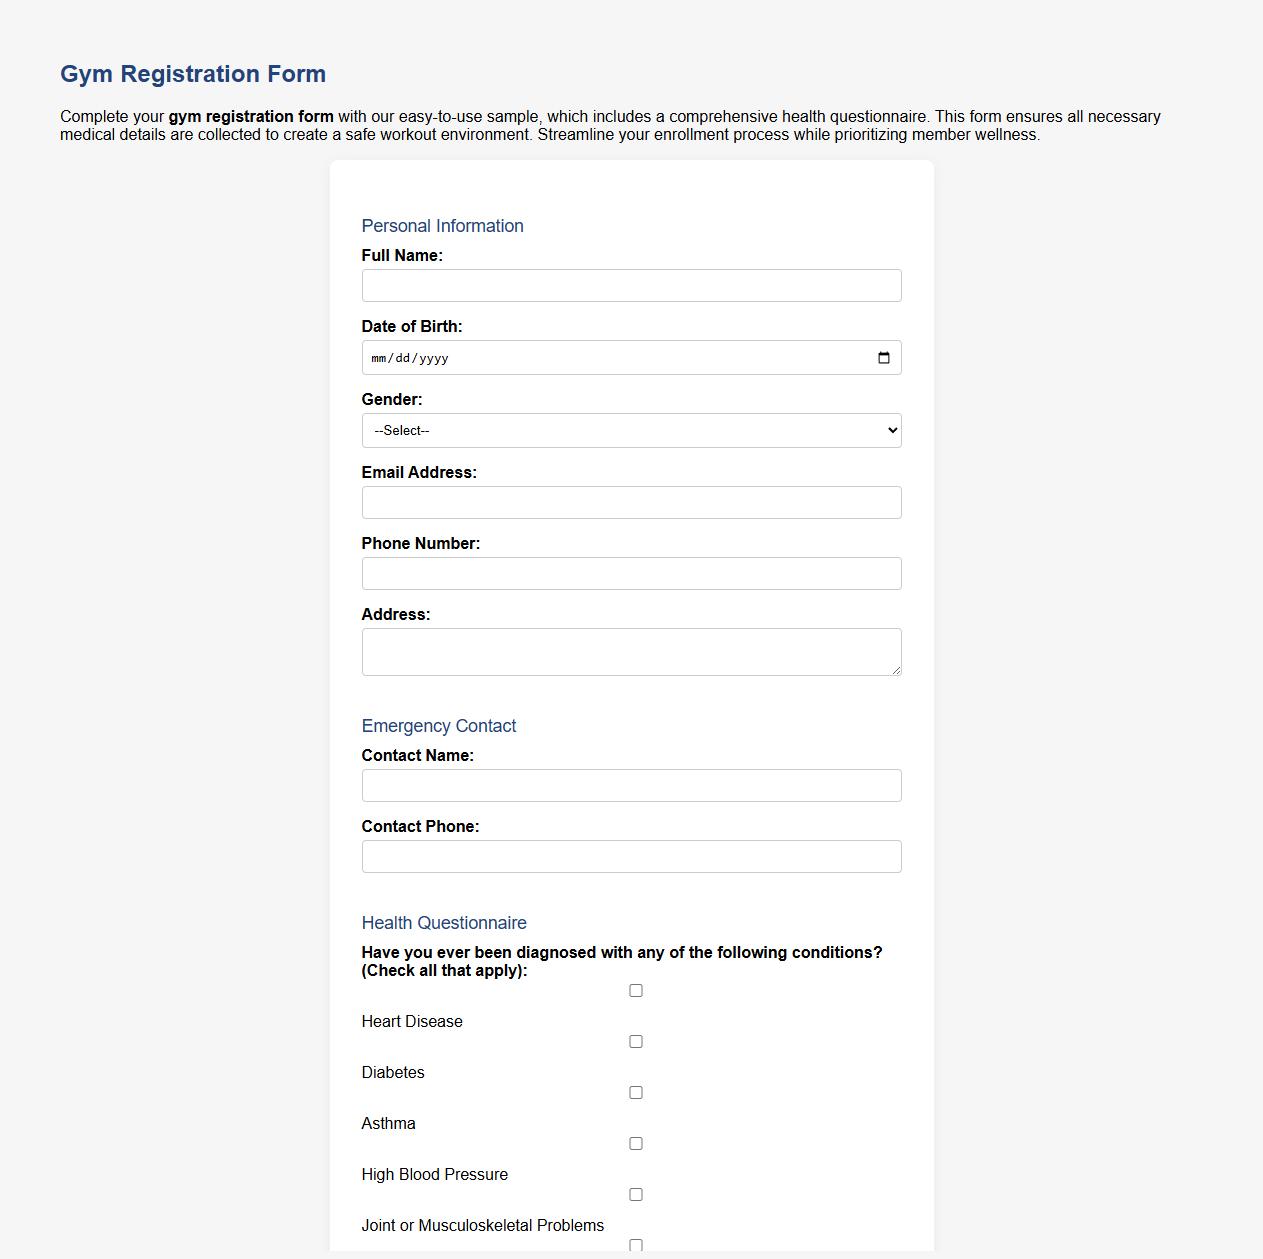Click into the Full Name field
Screen dimensions: 1263x1259
pyautogui.click(x=631, y=285)
